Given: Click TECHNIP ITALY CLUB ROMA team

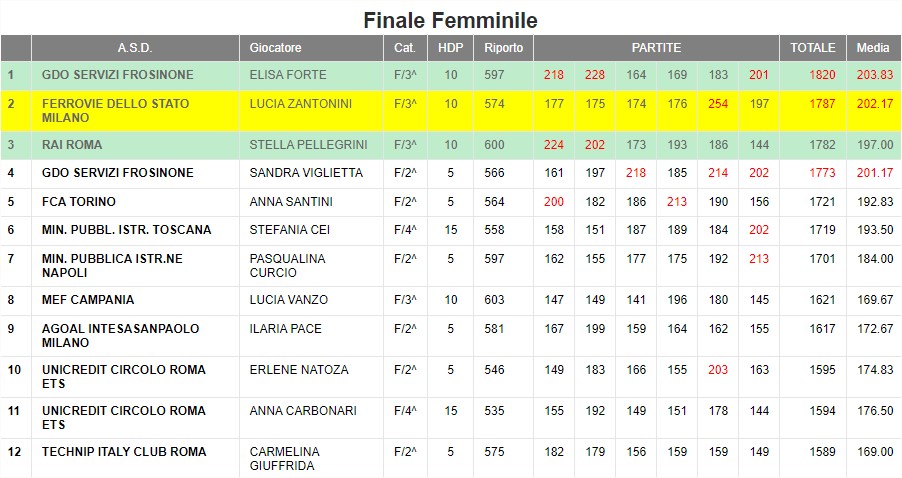Looking at the screenshot, I should (124, 452).
